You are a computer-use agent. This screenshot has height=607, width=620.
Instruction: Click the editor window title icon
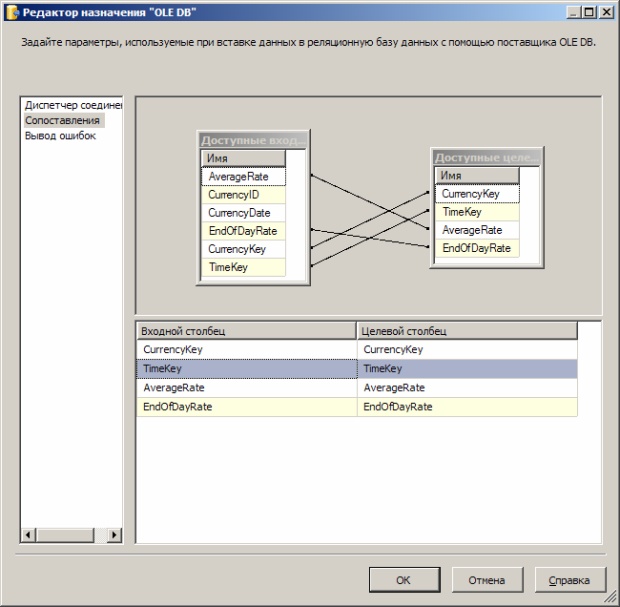click(13, 12)
